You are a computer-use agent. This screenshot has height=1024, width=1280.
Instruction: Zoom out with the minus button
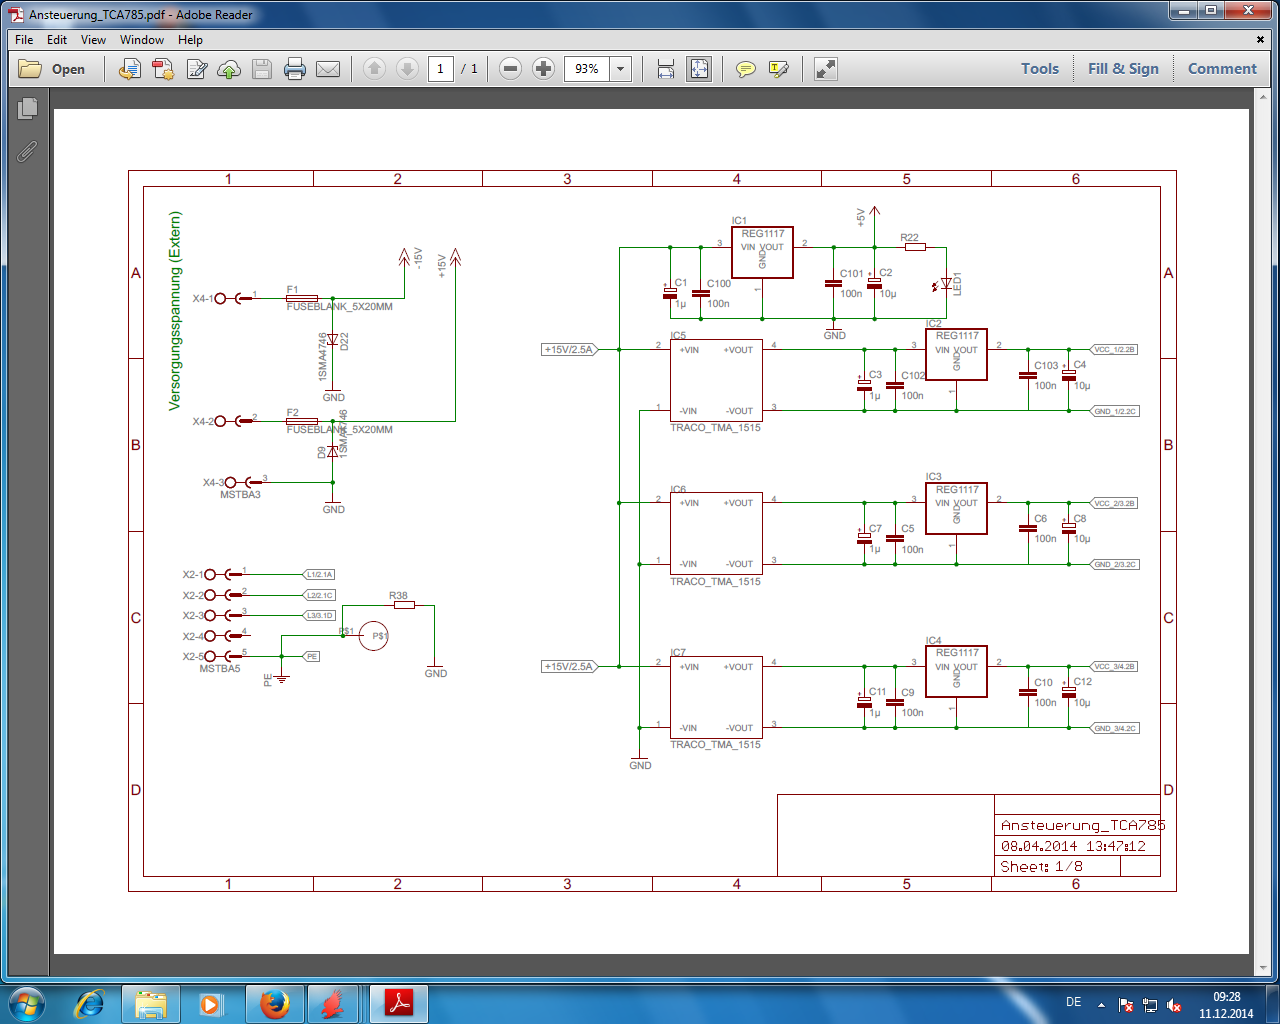[510, 69]
